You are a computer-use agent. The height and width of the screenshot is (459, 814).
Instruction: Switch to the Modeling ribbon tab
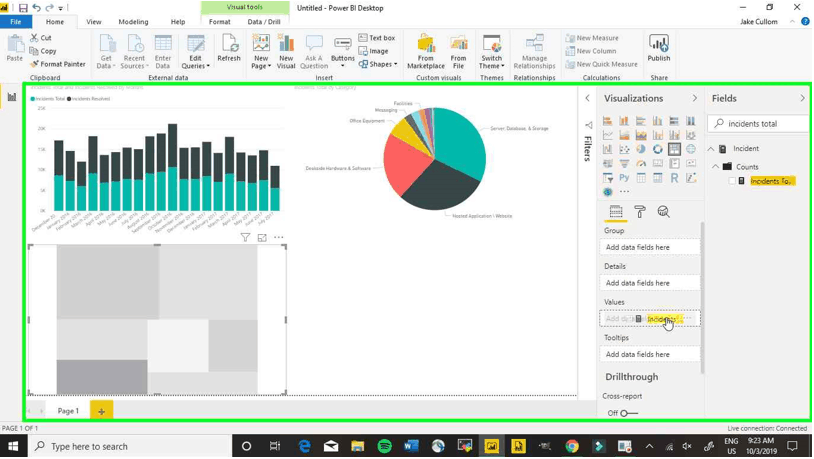pyautogui.click(x=133, y=22)
